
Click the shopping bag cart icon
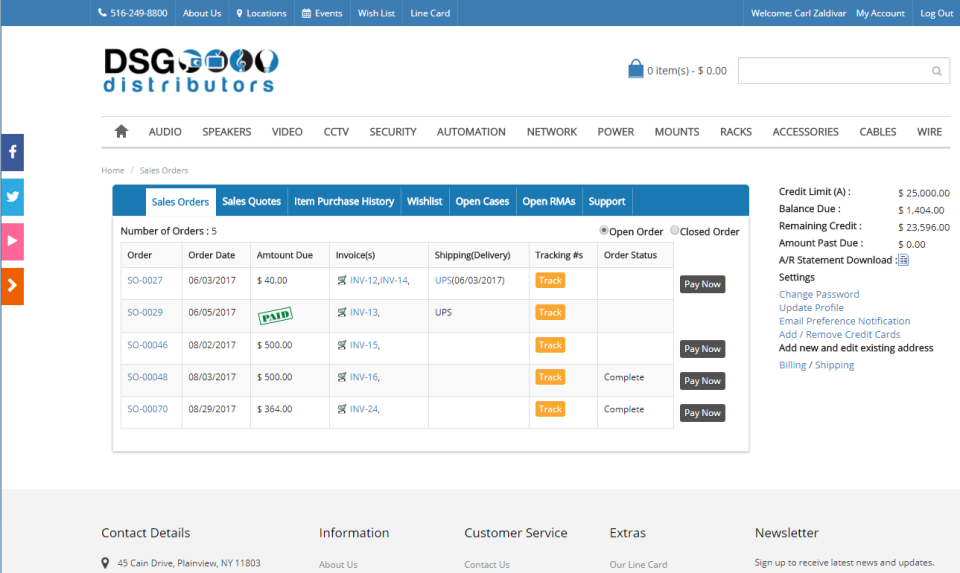click(636, 69)
